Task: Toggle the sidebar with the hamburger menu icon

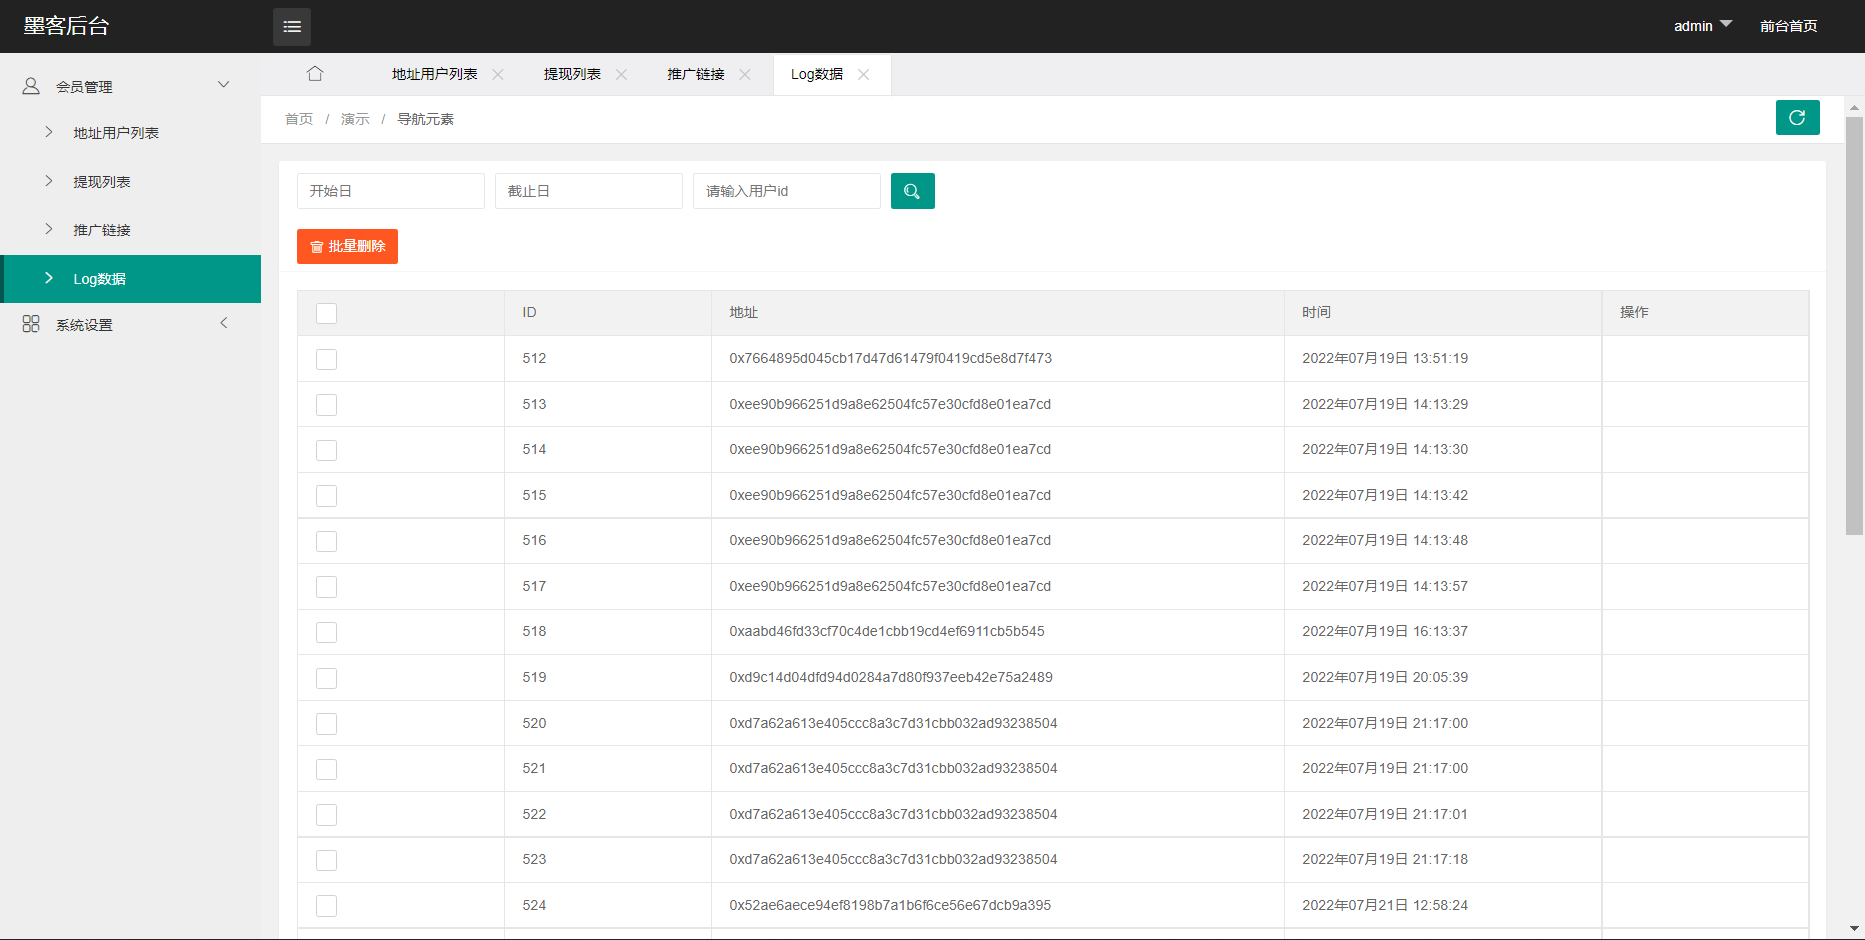Action: coord(292,27)
